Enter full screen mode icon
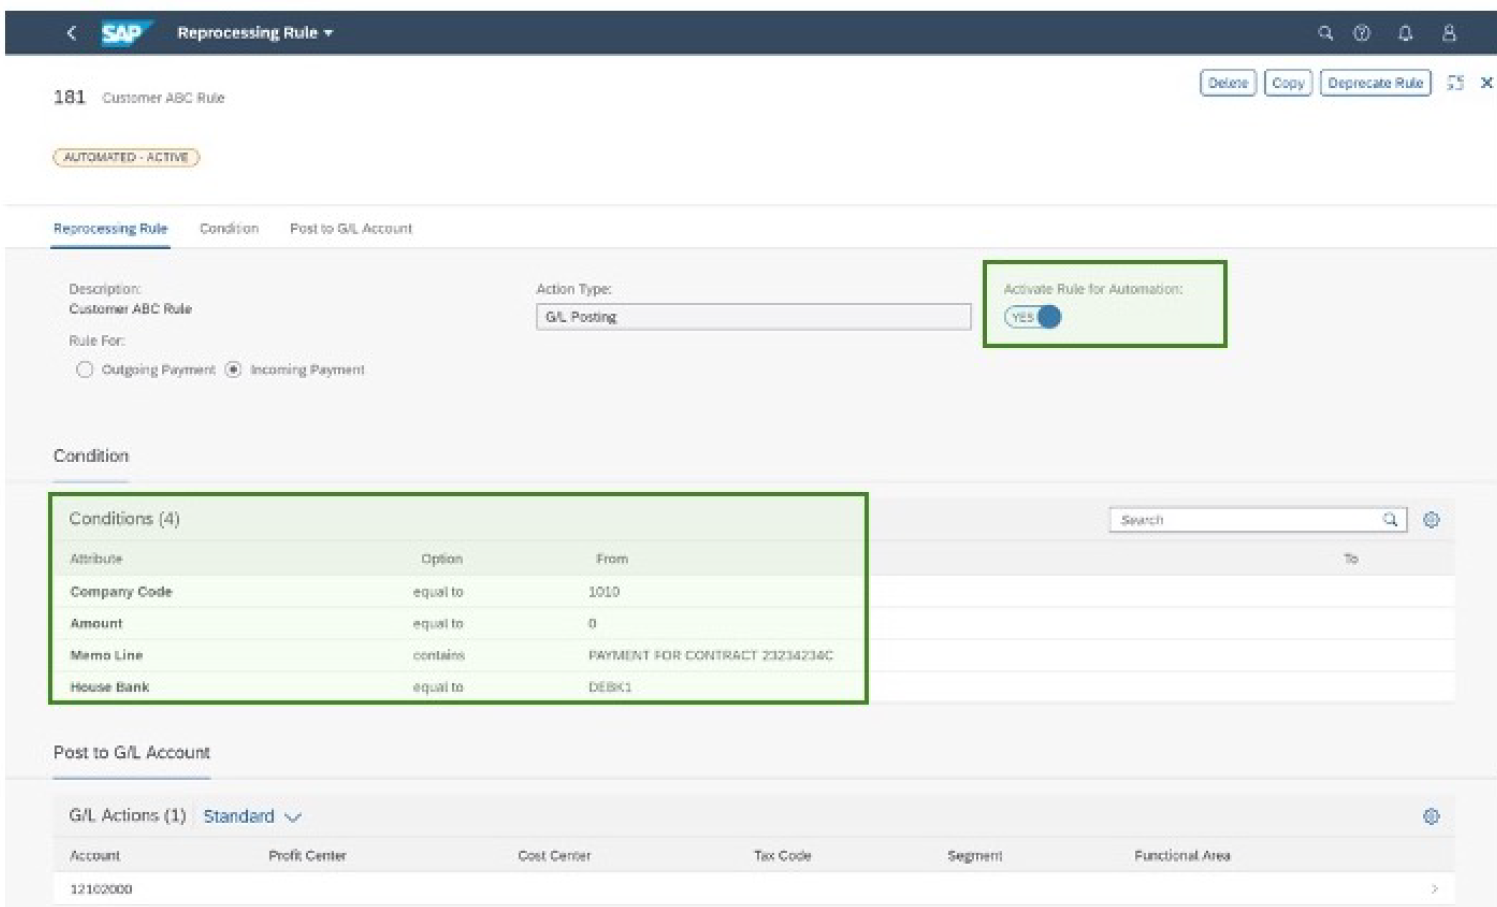The height and width of the screenshot is (907, 1497). pos(1455,83)
